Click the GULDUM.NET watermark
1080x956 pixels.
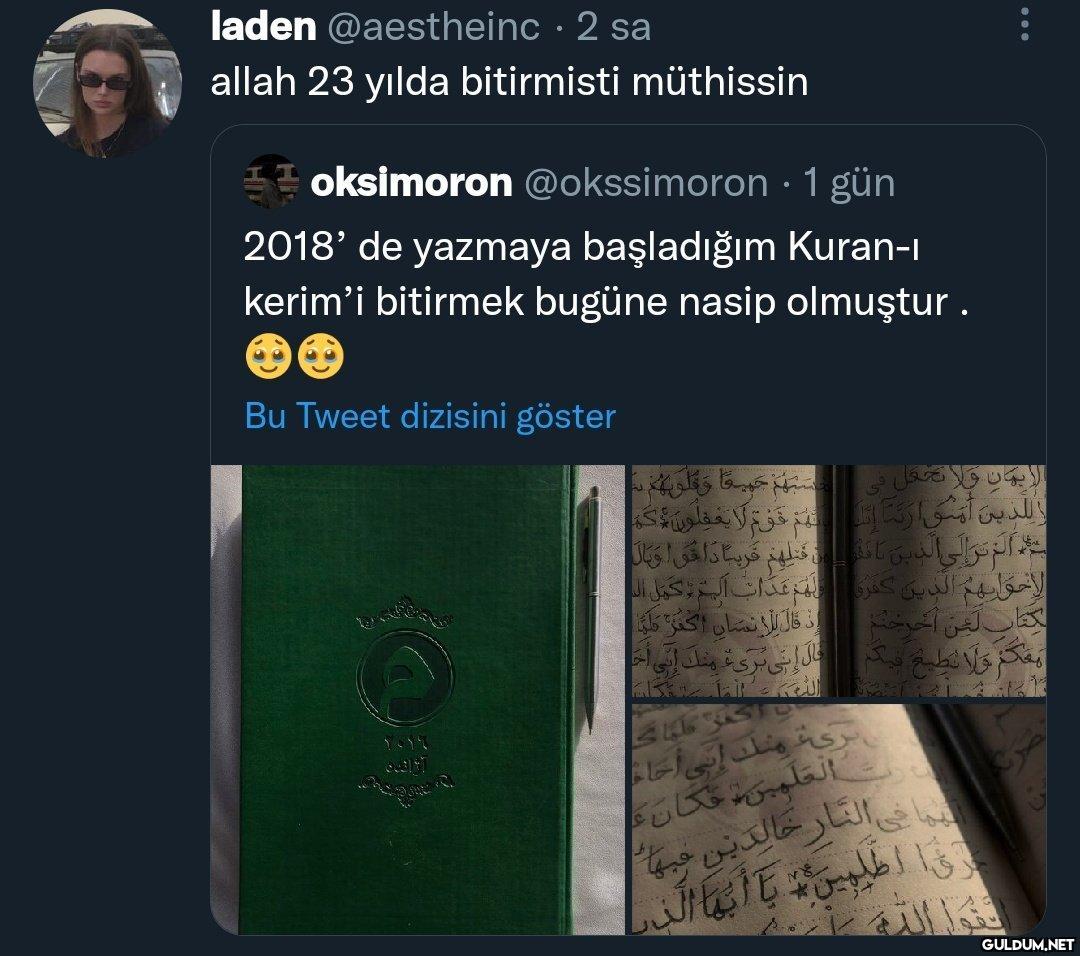point(1028,944)
